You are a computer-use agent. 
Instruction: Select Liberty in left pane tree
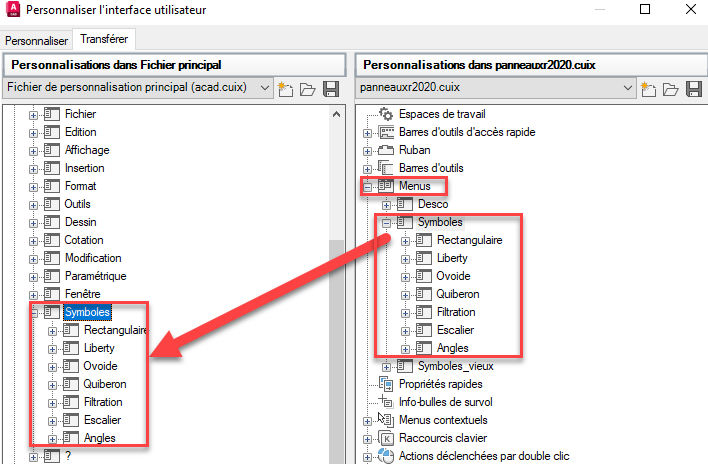(99, 348)
